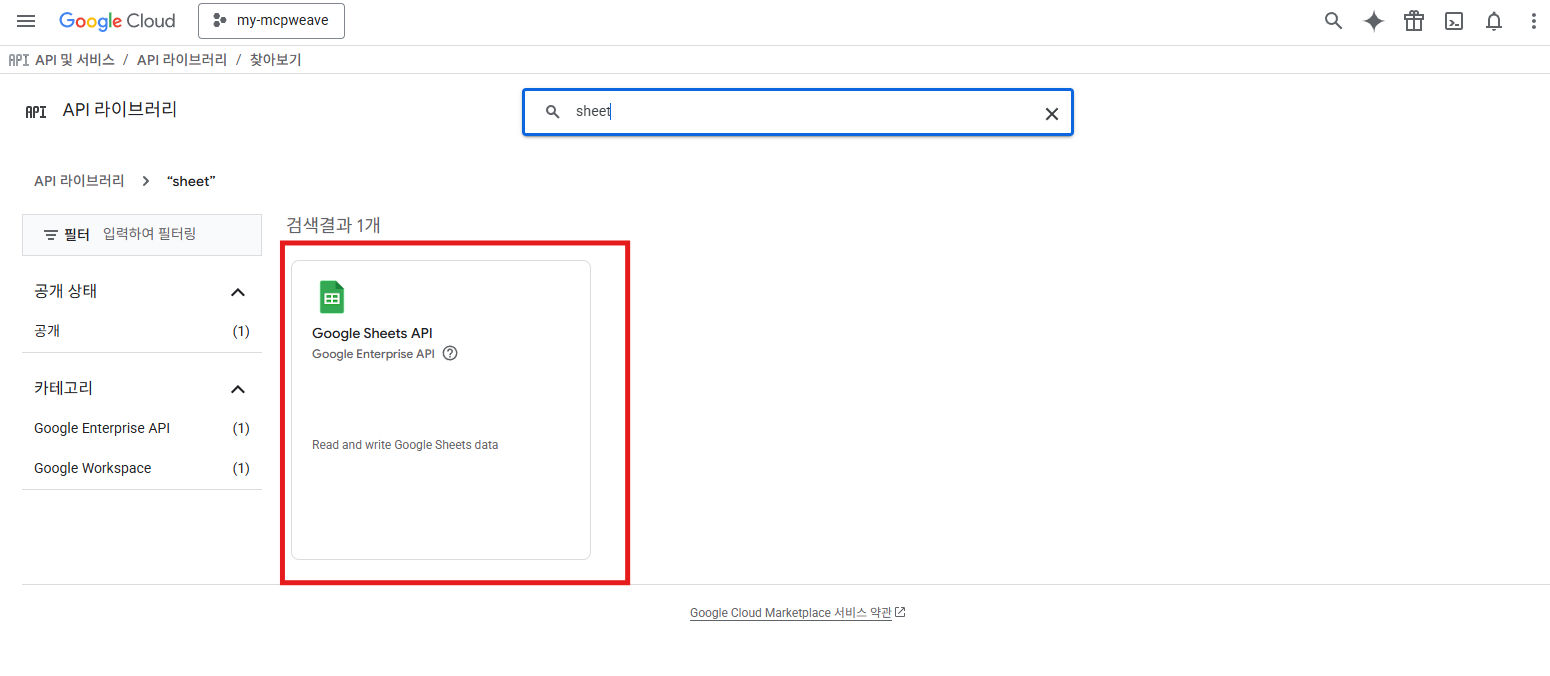Click the 찾아보기 breadcrumb item

276,60
